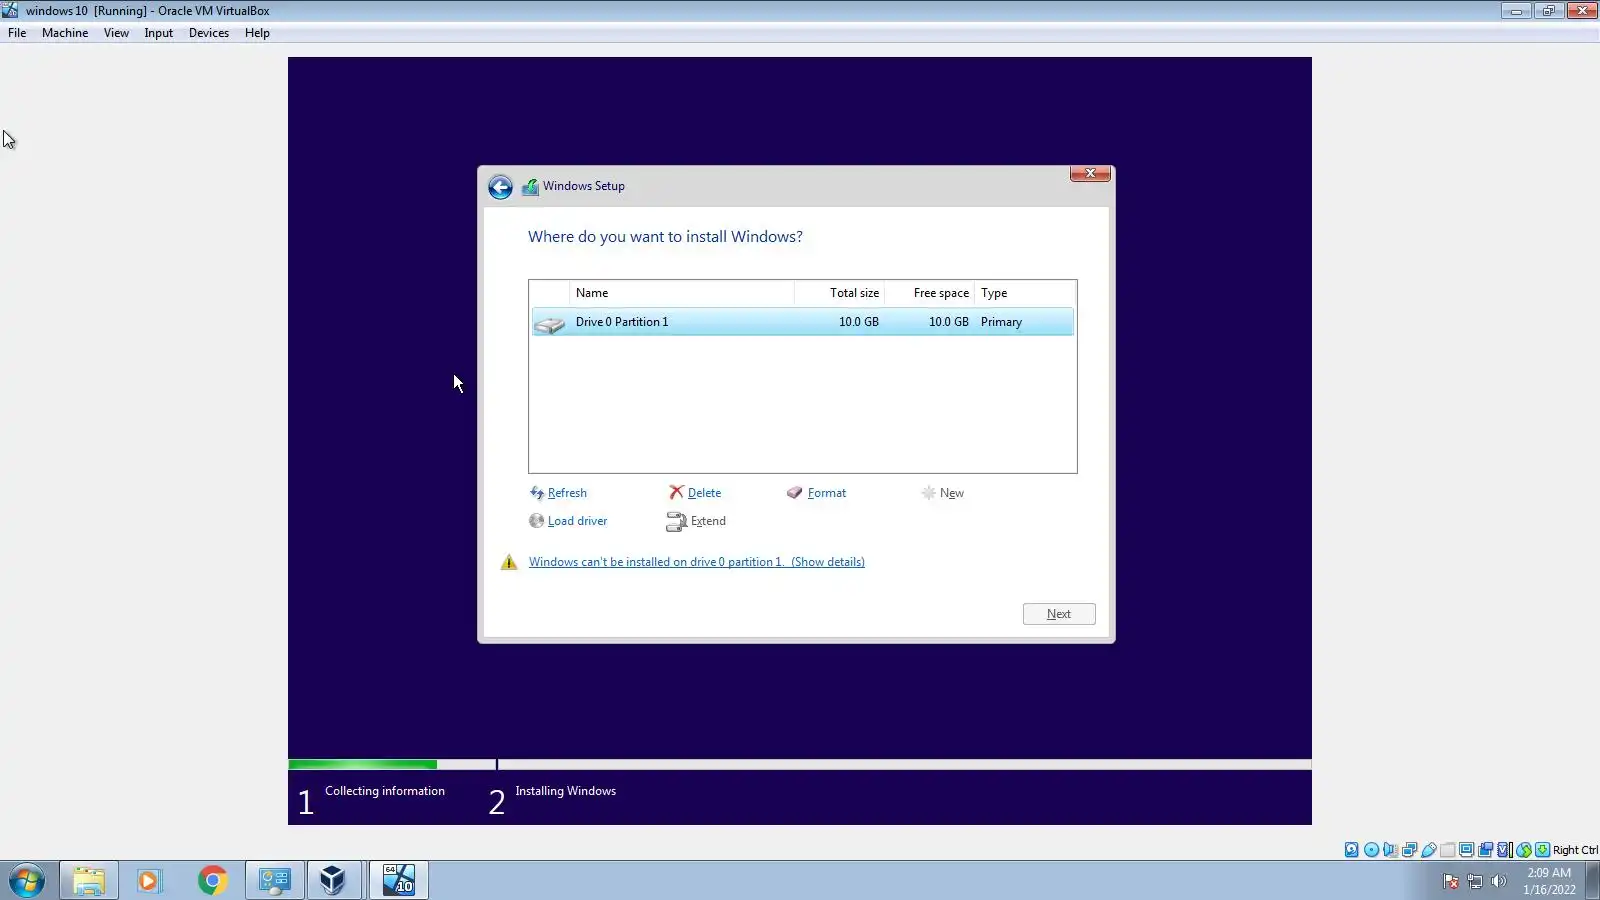Open the Machine menu

click(65, 33)
